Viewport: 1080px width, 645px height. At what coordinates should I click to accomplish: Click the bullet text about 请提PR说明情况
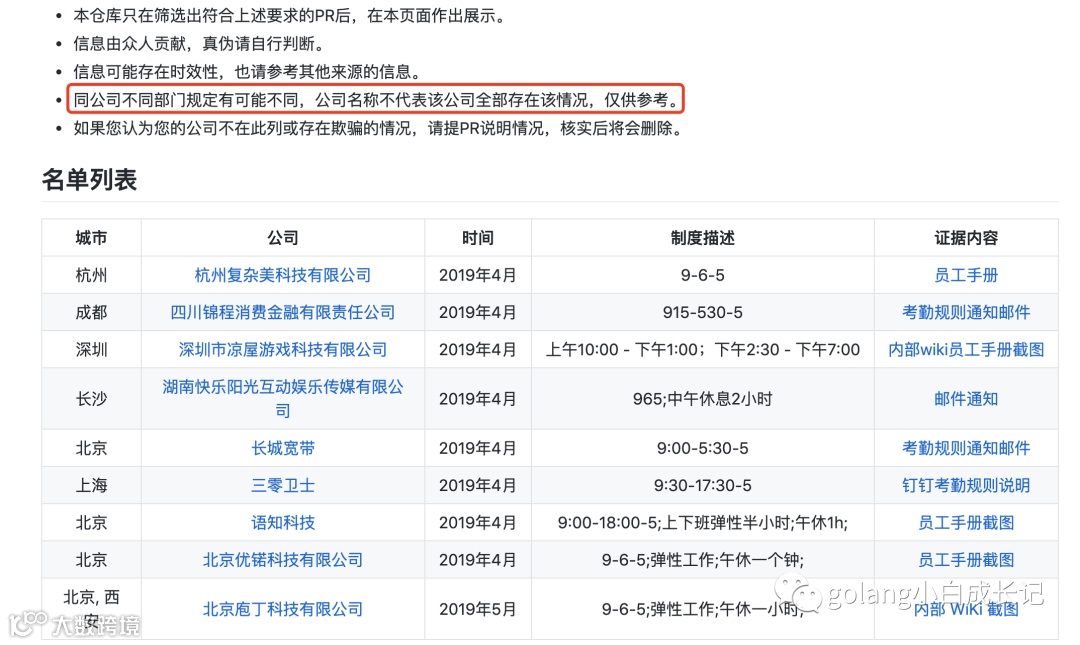click(x=378, y=128)
